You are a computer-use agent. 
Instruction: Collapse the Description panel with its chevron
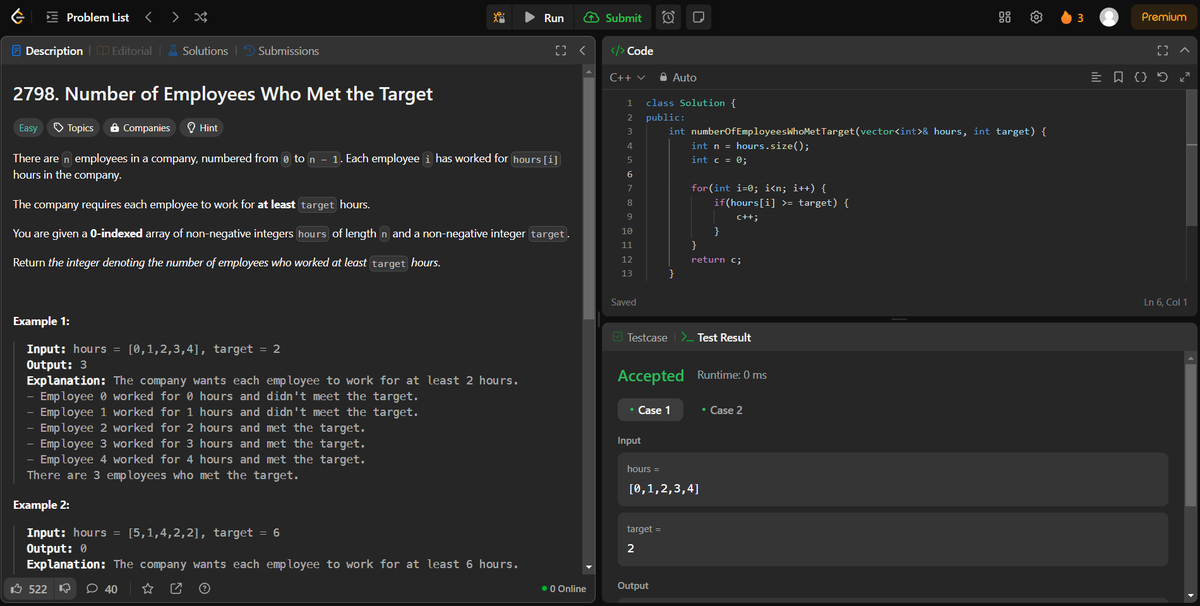click(x=581, y=50)
